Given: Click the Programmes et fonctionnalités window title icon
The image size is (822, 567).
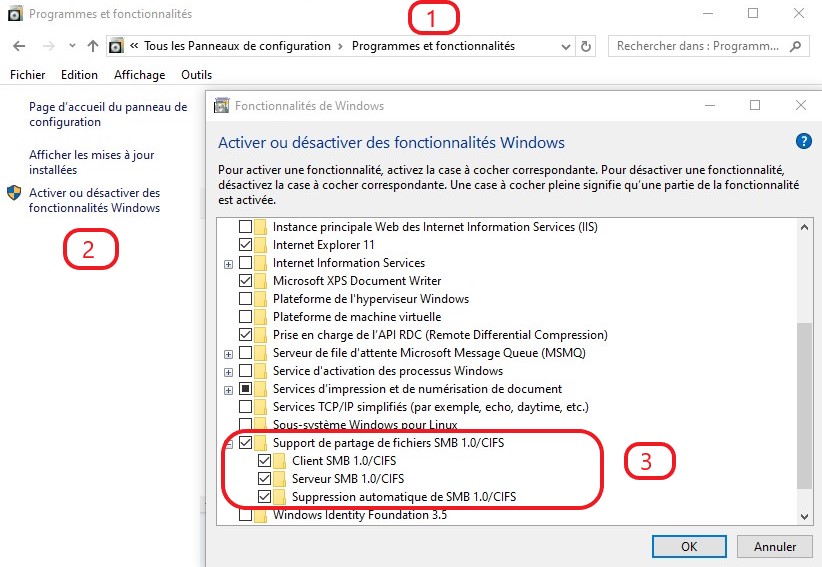Looking at the screenshot, I should coord(15,14).
